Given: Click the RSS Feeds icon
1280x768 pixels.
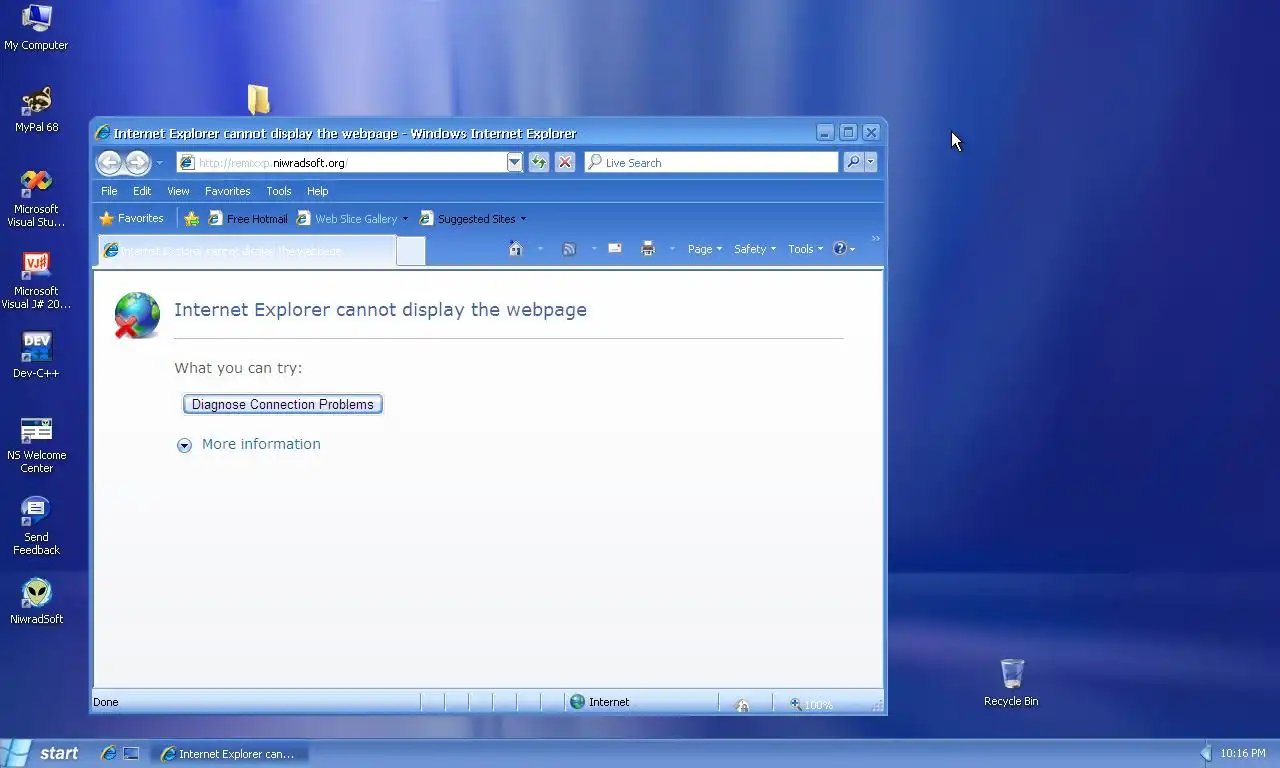Looking at the screenshot, I should click(x=569, y=249).
